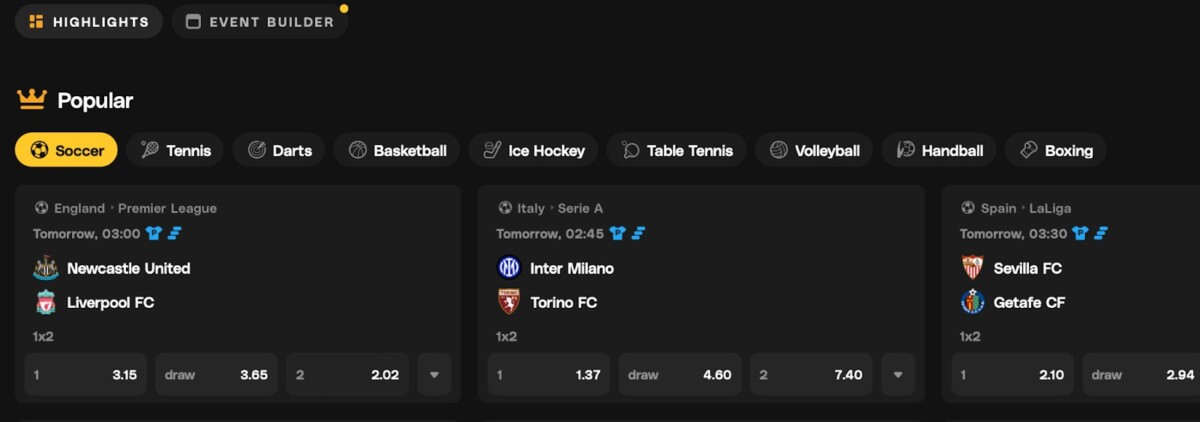Click the Inter Milano club crest
The height and width of the screenshot is (422, 1200).
pos(509,268)
